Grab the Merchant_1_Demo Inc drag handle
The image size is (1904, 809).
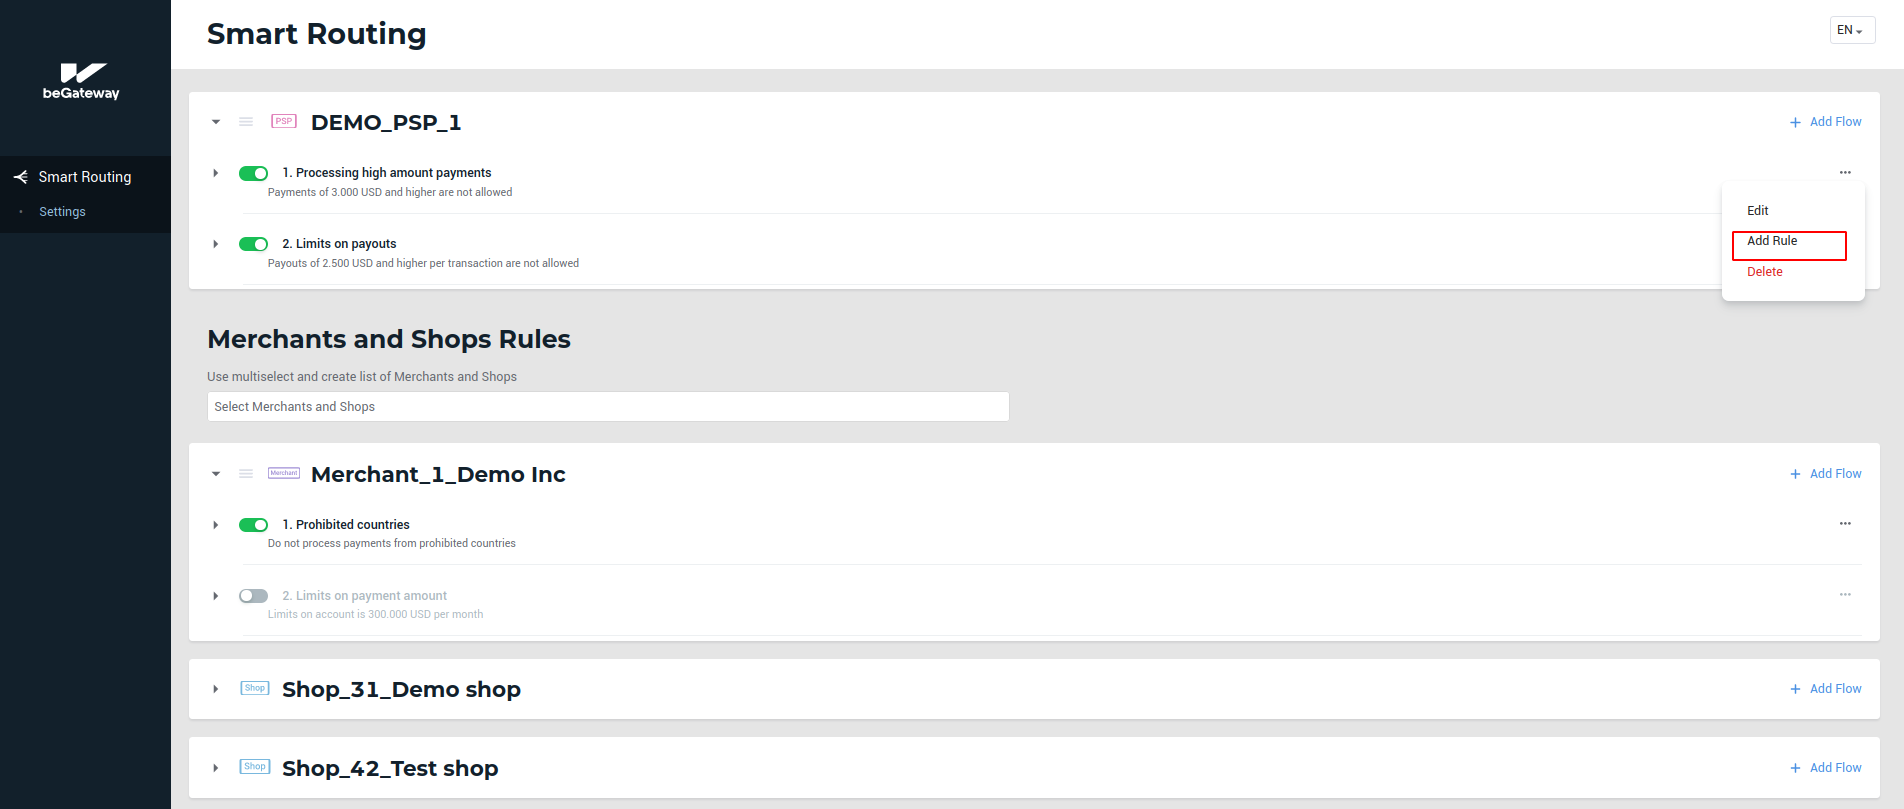246,474
